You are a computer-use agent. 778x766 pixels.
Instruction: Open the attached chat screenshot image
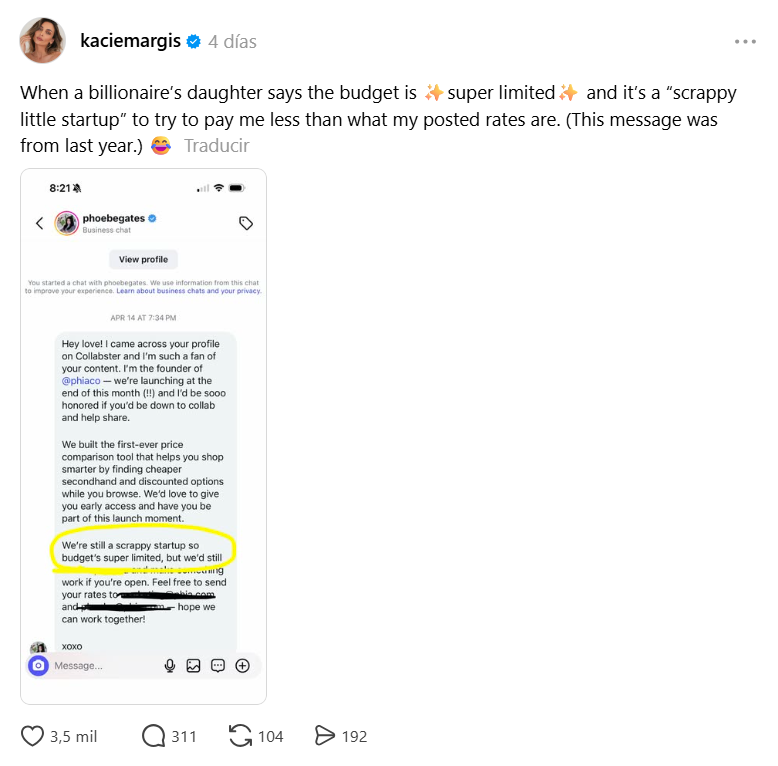[143, 436]
